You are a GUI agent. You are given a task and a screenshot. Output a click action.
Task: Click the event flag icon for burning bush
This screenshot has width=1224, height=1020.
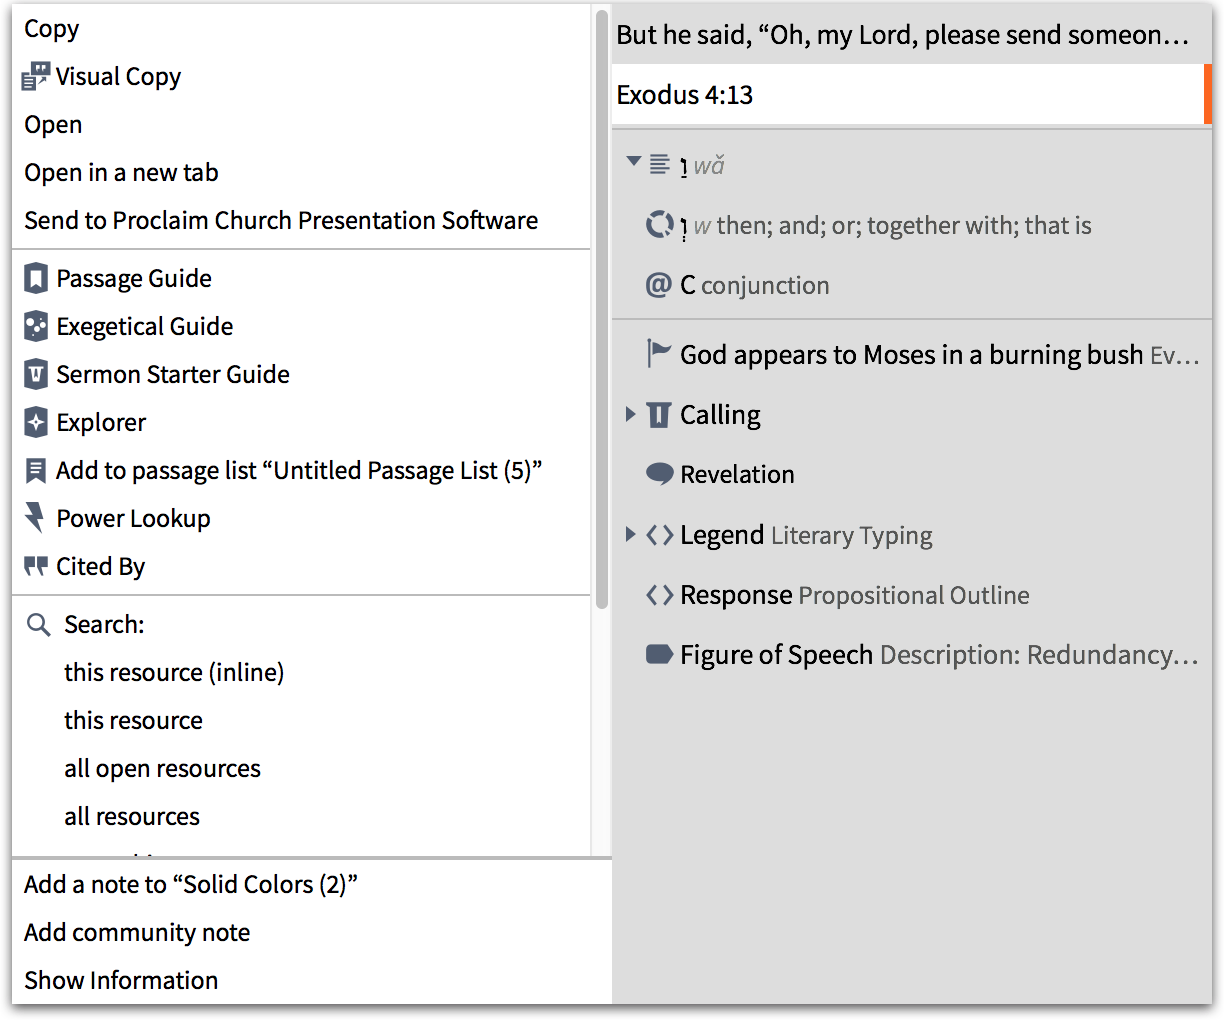point(659,353)
